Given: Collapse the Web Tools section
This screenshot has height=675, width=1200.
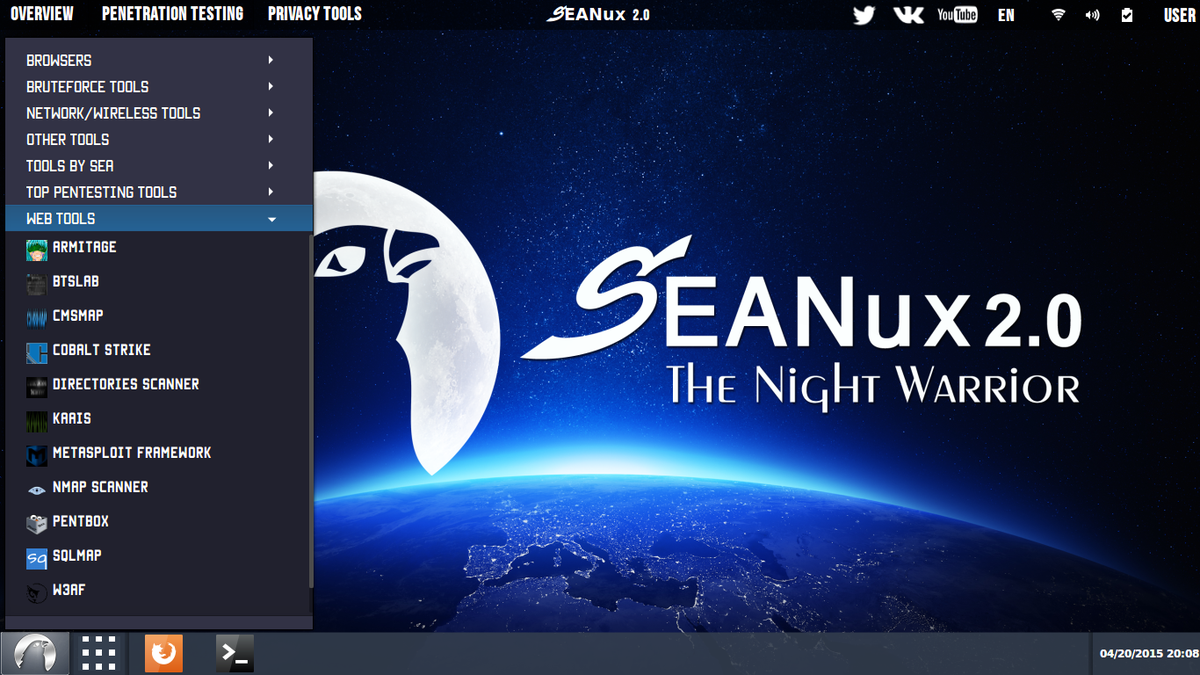Looking at the screenshot, I should tap(62, 217).
